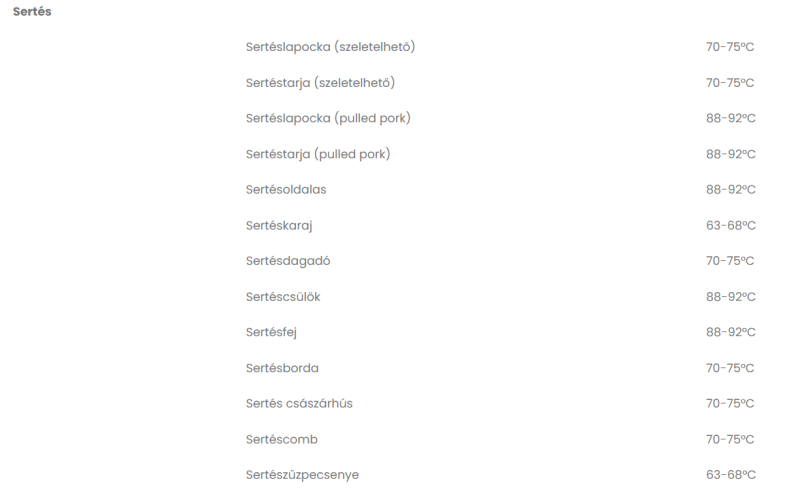Screen dimensions: 800x489
Task: Click the Sertéslapocka (szeletelhető) row label
Action: 331,47
